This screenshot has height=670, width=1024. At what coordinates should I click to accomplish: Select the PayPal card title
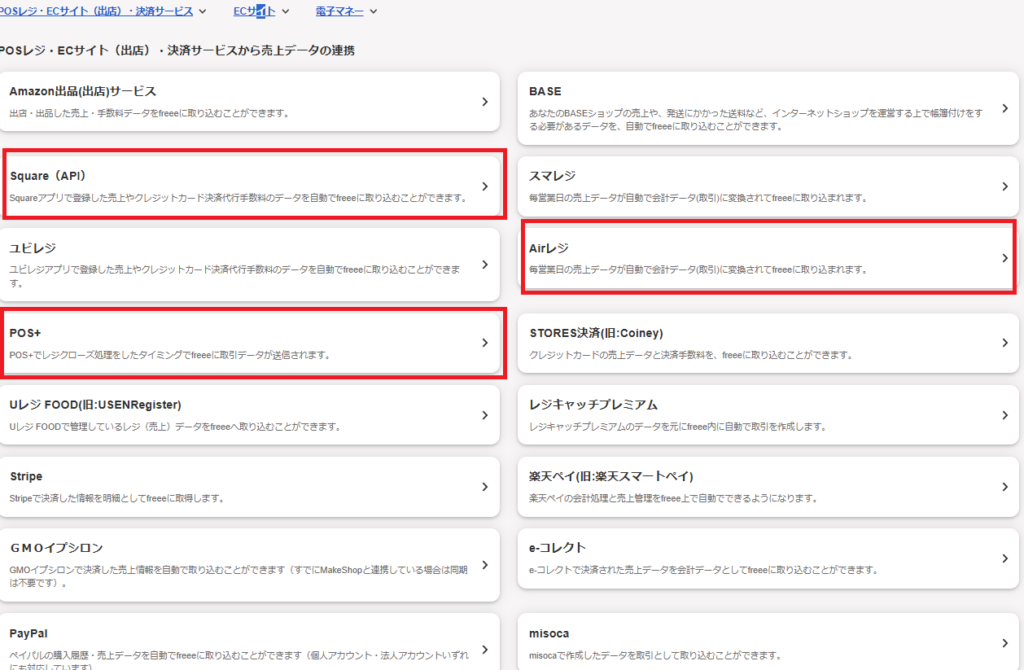click(29, 633)
